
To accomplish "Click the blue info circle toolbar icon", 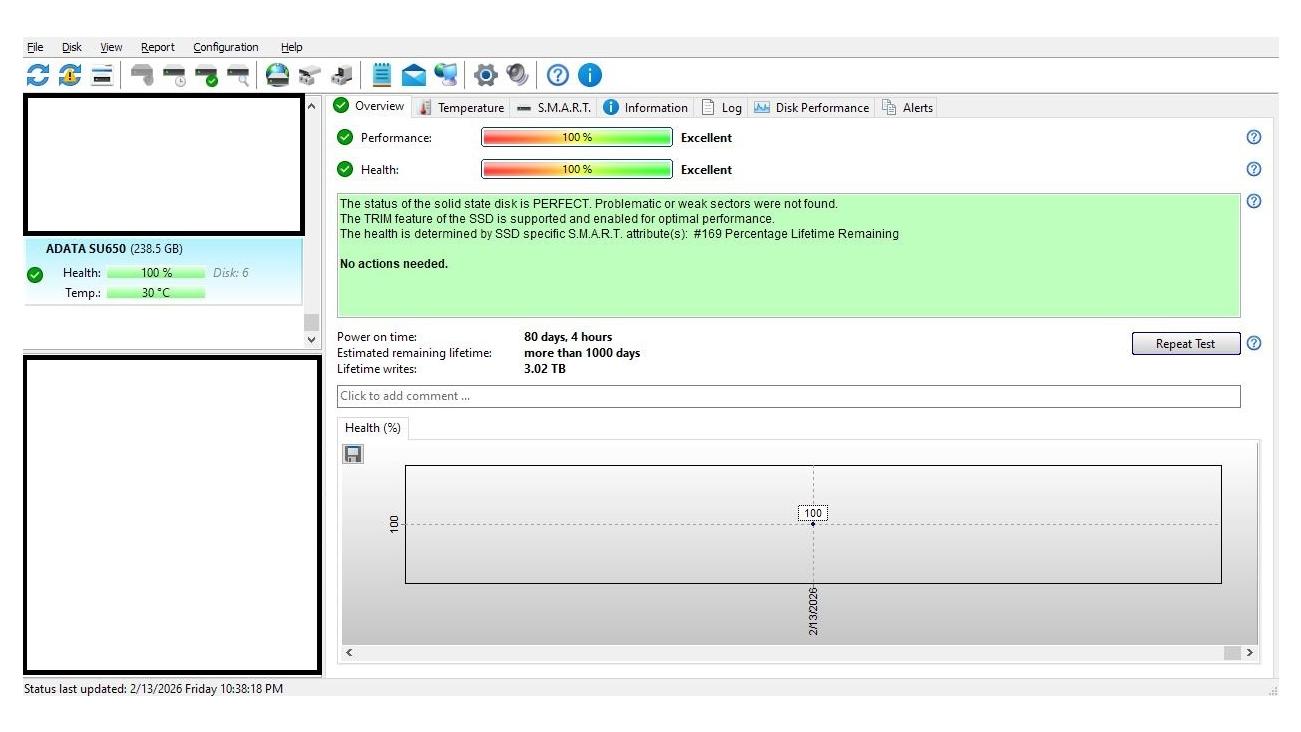I will tap(590, 75).
